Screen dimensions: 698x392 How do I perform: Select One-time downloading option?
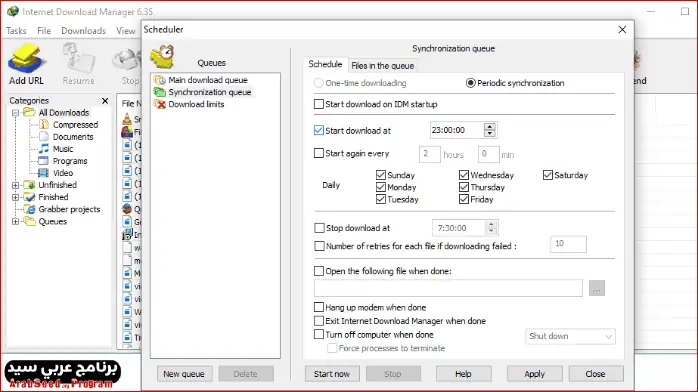pyautogui.click(x=318, y=83)
